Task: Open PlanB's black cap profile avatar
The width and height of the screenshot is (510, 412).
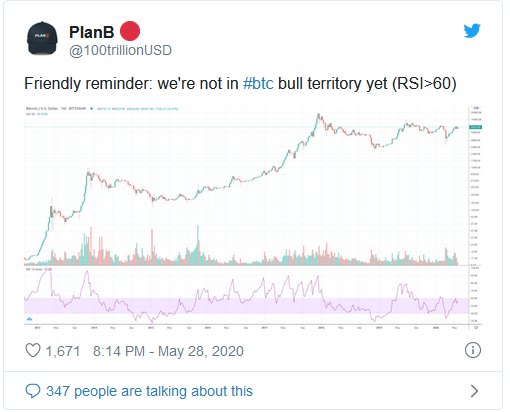Action: (x=42, y=38)
